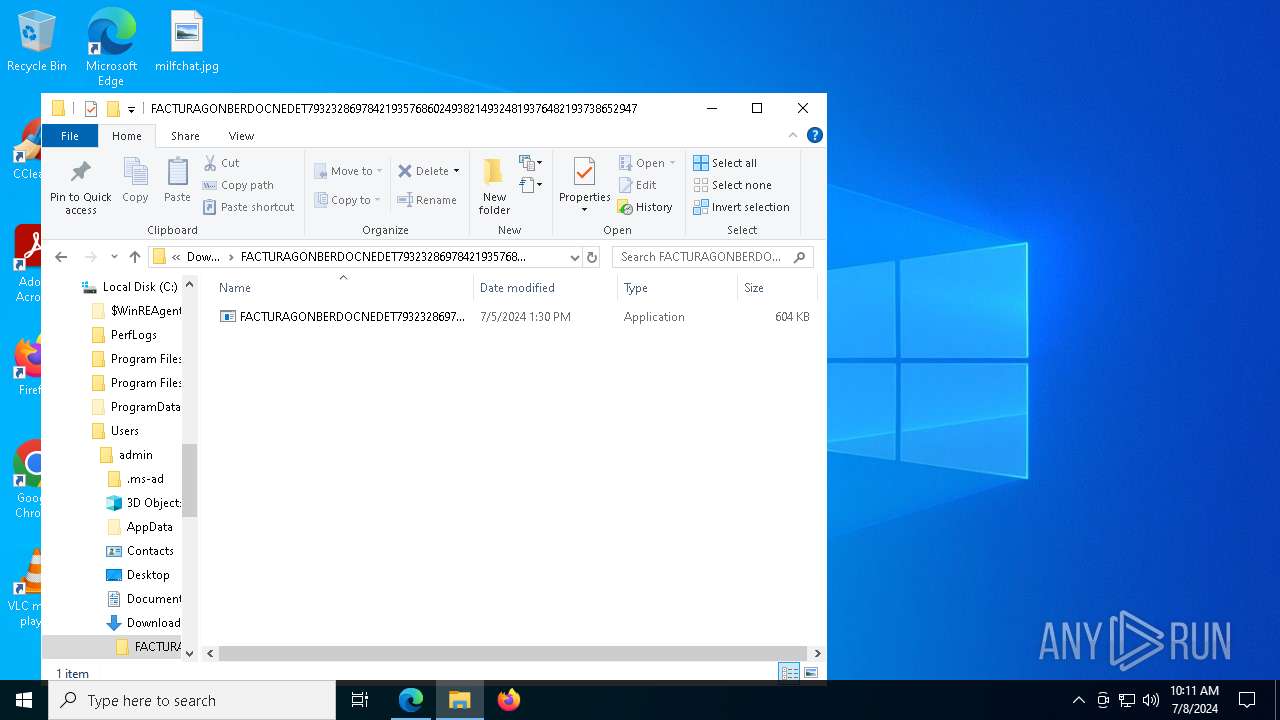
Task: Expand address bar history dropdown
Action: [x=574, y=257]
